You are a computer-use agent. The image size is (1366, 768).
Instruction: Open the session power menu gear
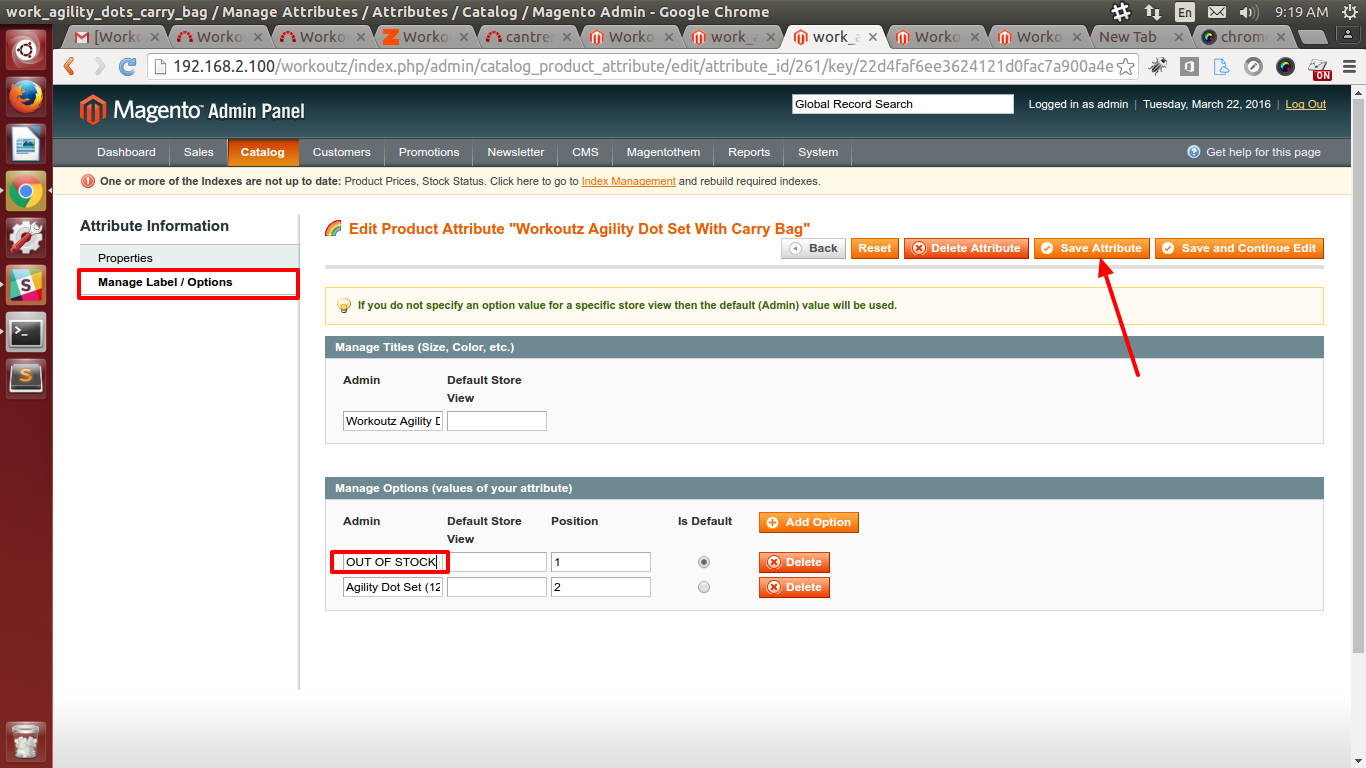pyautogui.click(x=1348, y=12)
